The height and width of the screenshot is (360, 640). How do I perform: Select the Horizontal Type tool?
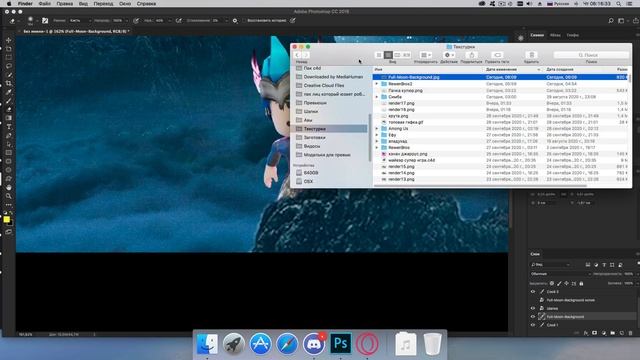point(9,127)
